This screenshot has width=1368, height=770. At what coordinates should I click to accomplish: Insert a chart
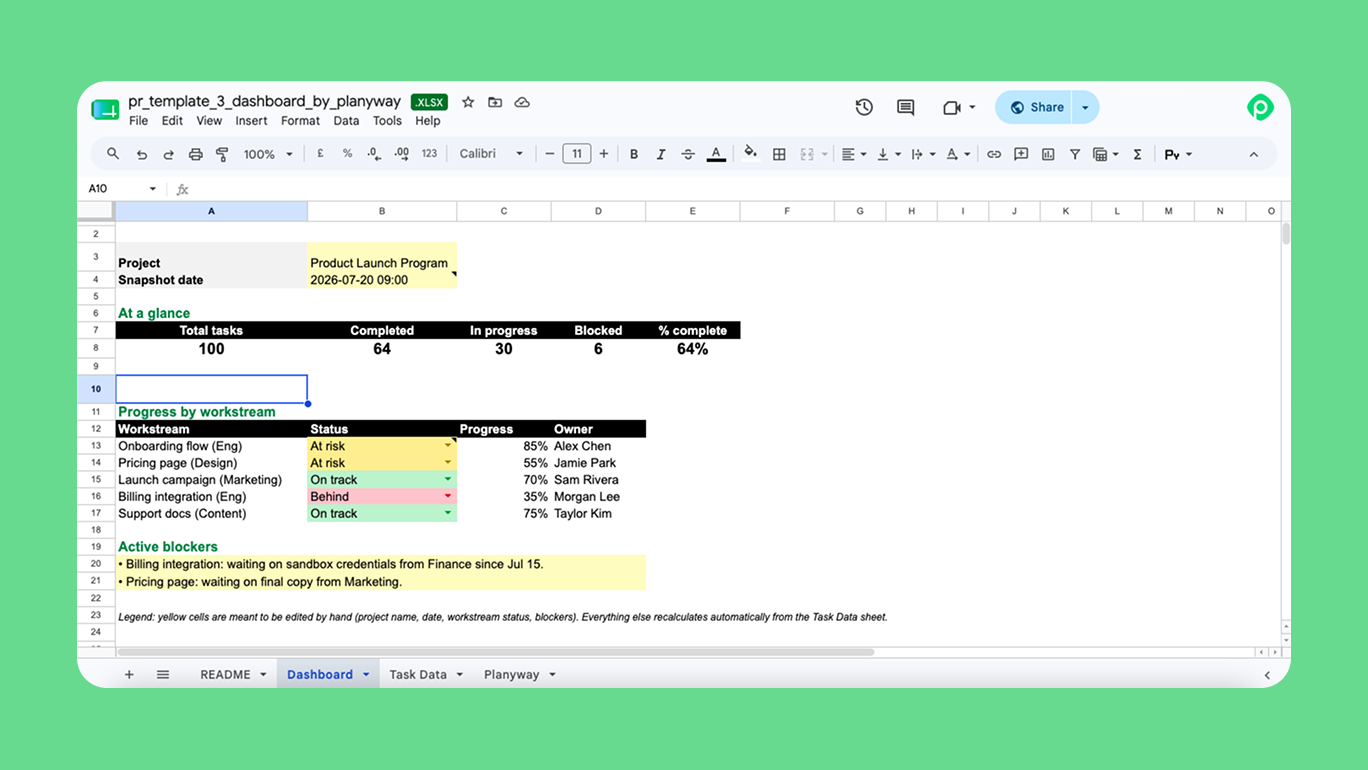coord(1048,154)
